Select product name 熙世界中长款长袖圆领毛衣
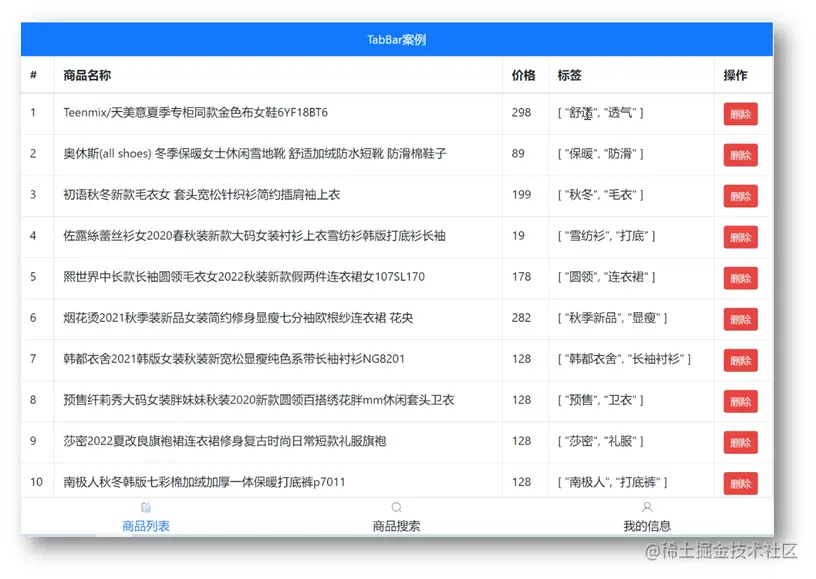The image size is (816, 579). pyautogui.click(x=244, y=277)
